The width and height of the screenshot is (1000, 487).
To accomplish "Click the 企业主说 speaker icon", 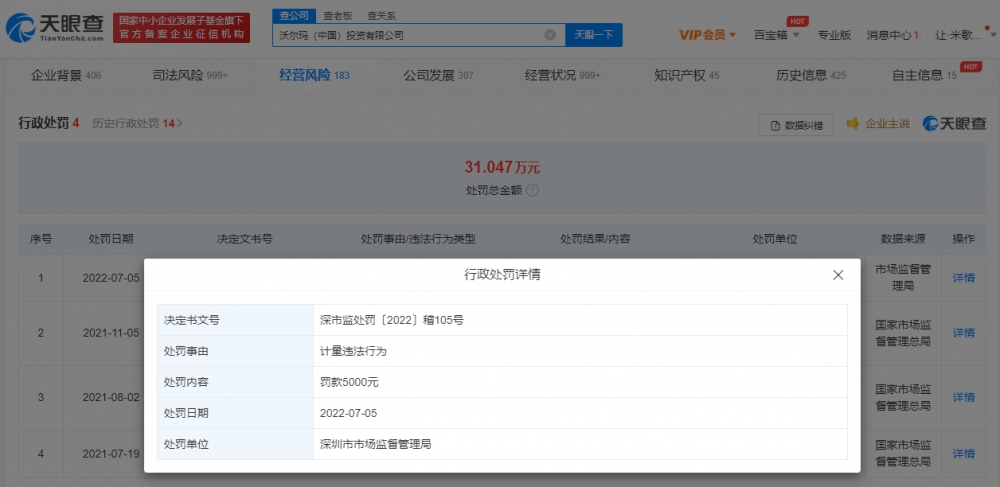I will coord(853,124).
